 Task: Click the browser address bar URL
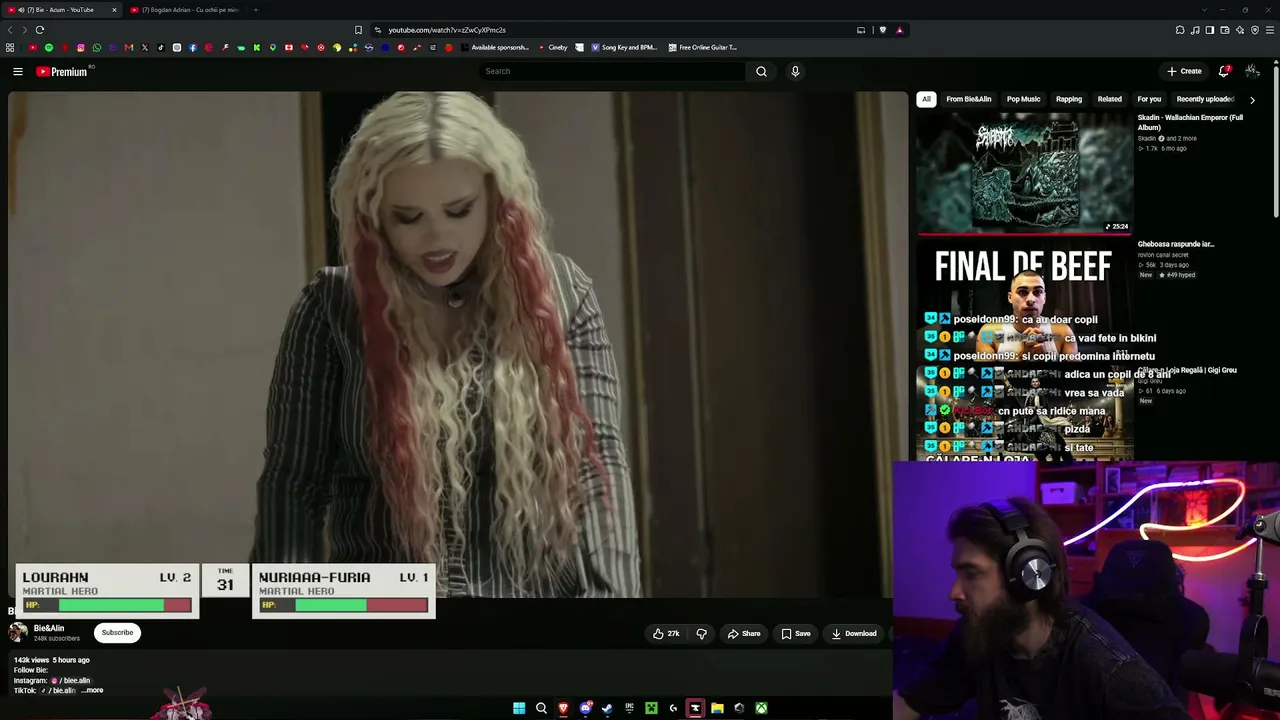click(447, 30)
